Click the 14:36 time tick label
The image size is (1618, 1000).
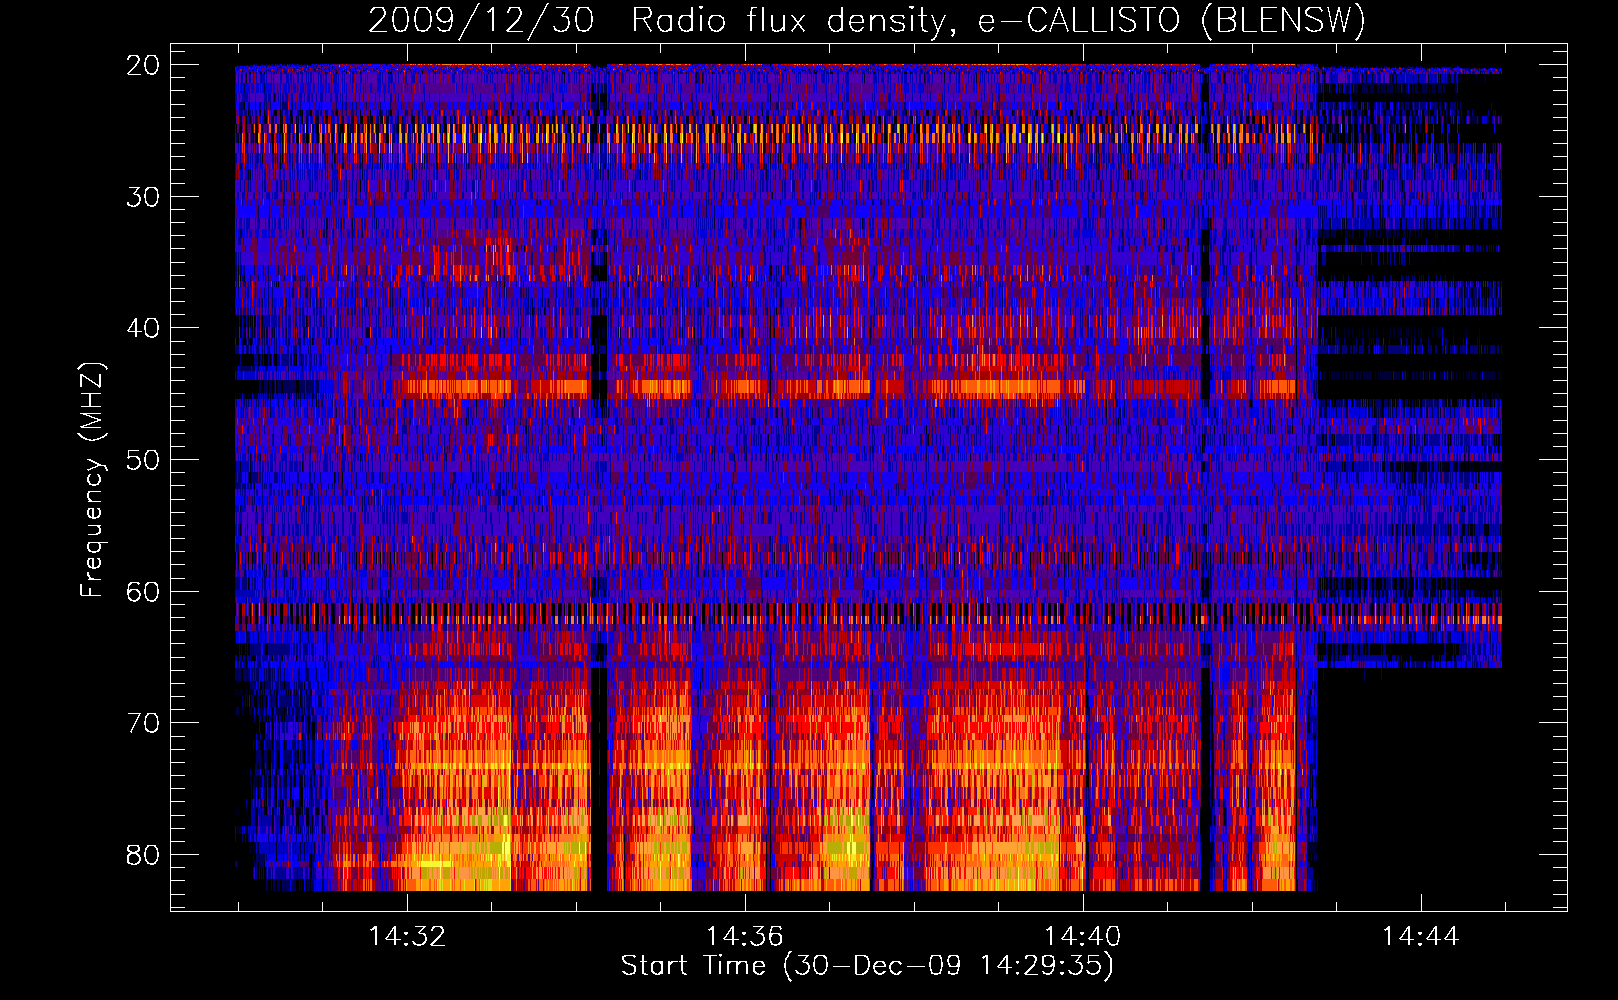tap(744, 937)
